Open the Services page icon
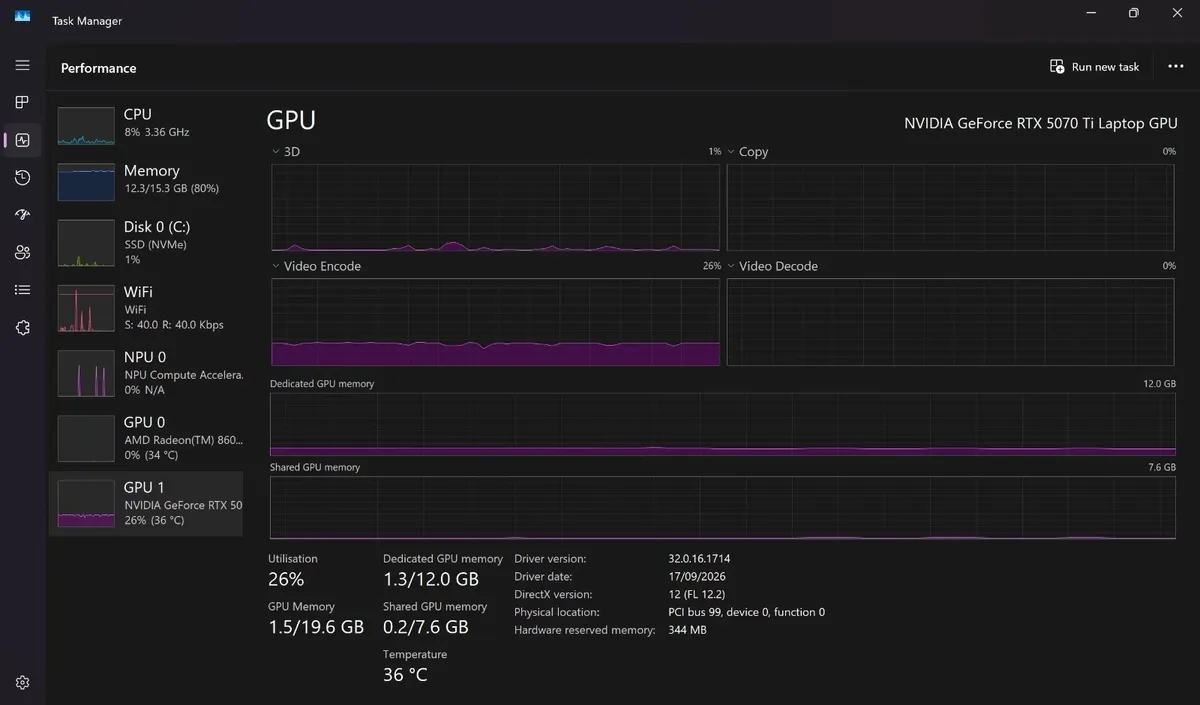 pyautogui.click(x=22, y=327)
